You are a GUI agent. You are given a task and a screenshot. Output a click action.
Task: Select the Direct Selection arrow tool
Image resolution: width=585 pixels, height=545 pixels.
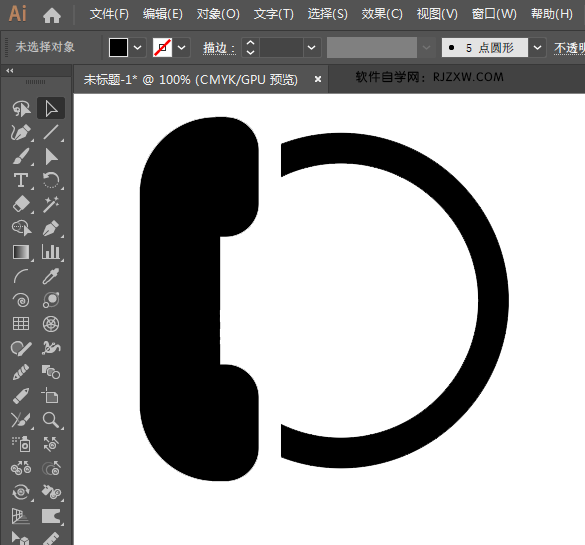click(51, 109)
